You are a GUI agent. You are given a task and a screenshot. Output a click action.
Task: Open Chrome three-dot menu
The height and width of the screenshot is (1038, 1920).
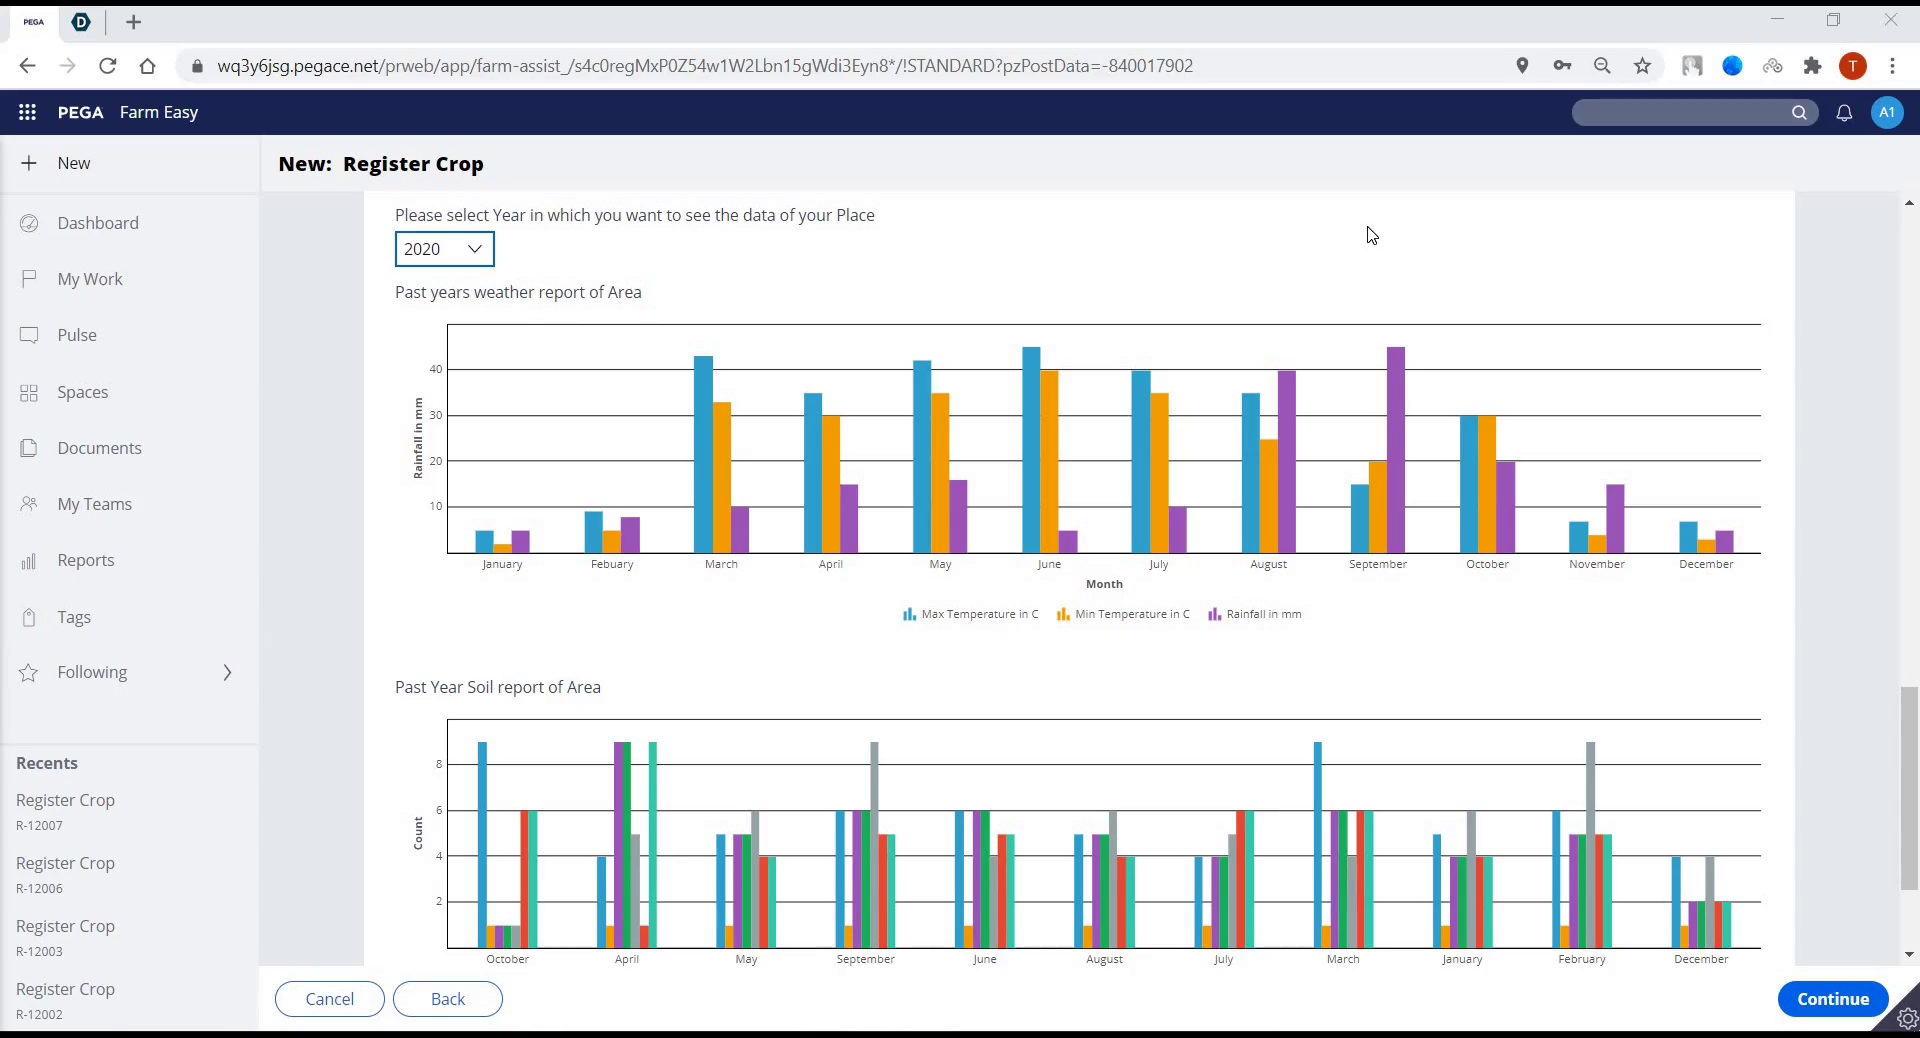[1892, 66]
